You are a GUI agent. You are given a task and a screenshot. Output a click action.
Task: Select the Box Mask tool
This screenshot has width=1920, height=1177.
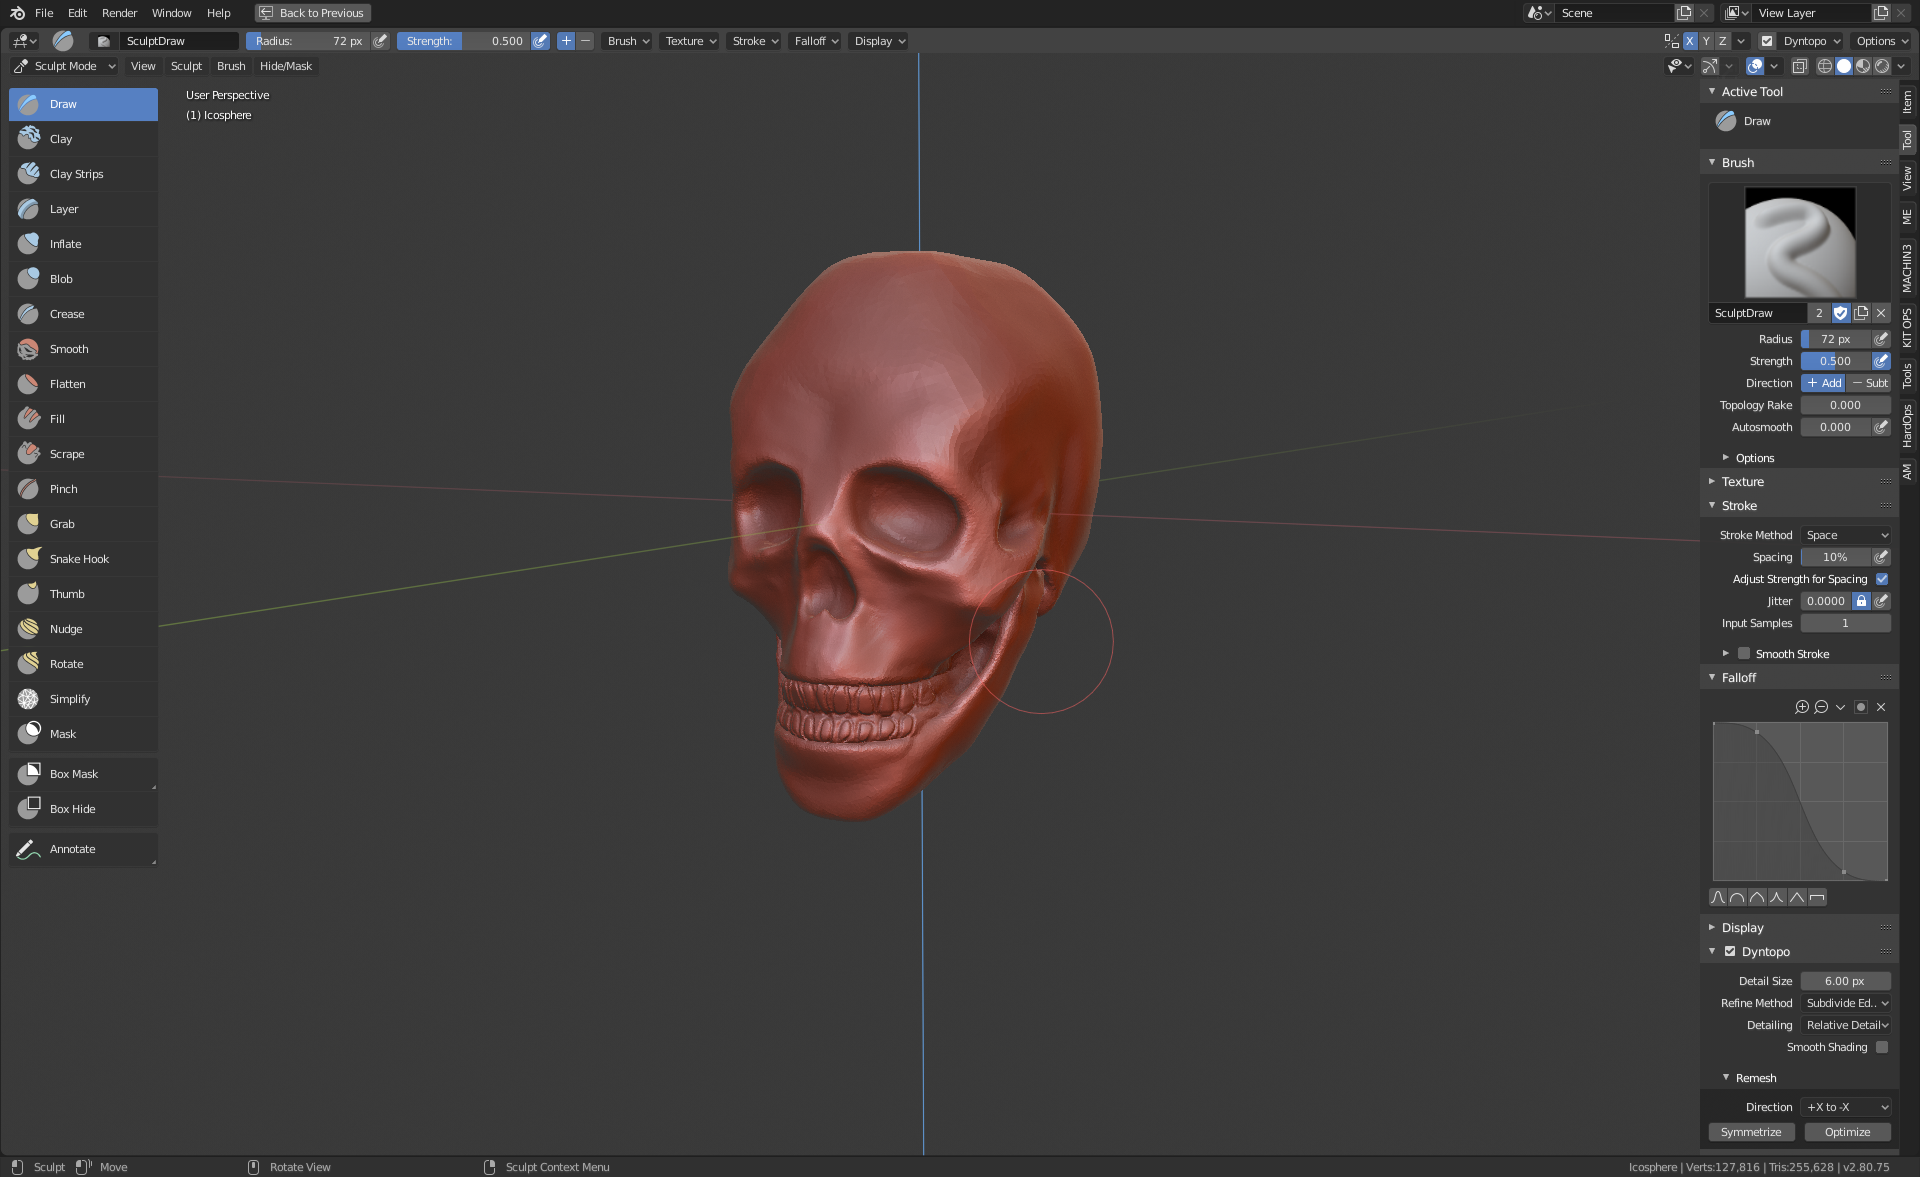[x=74, y=774]
